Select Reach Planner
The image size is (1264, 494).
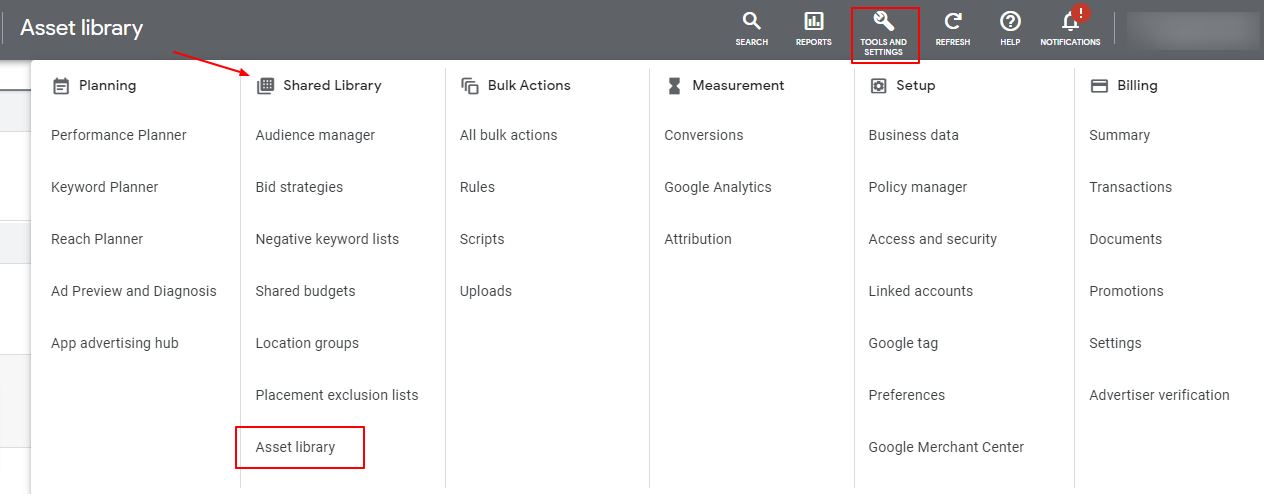97,239
